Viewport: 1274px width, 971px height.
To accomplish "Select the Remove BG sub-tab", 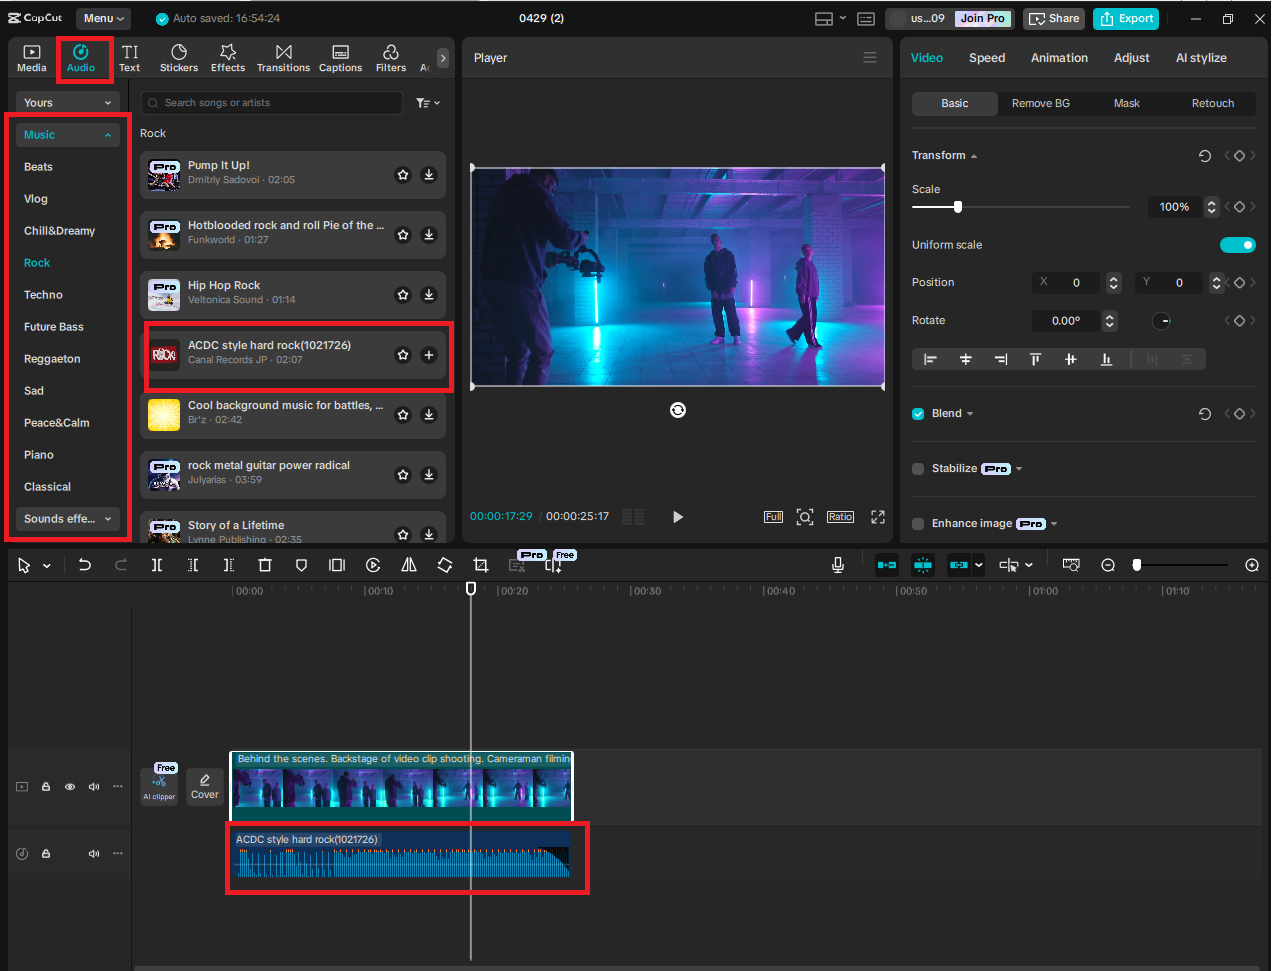I will (x=1041, y=104).
